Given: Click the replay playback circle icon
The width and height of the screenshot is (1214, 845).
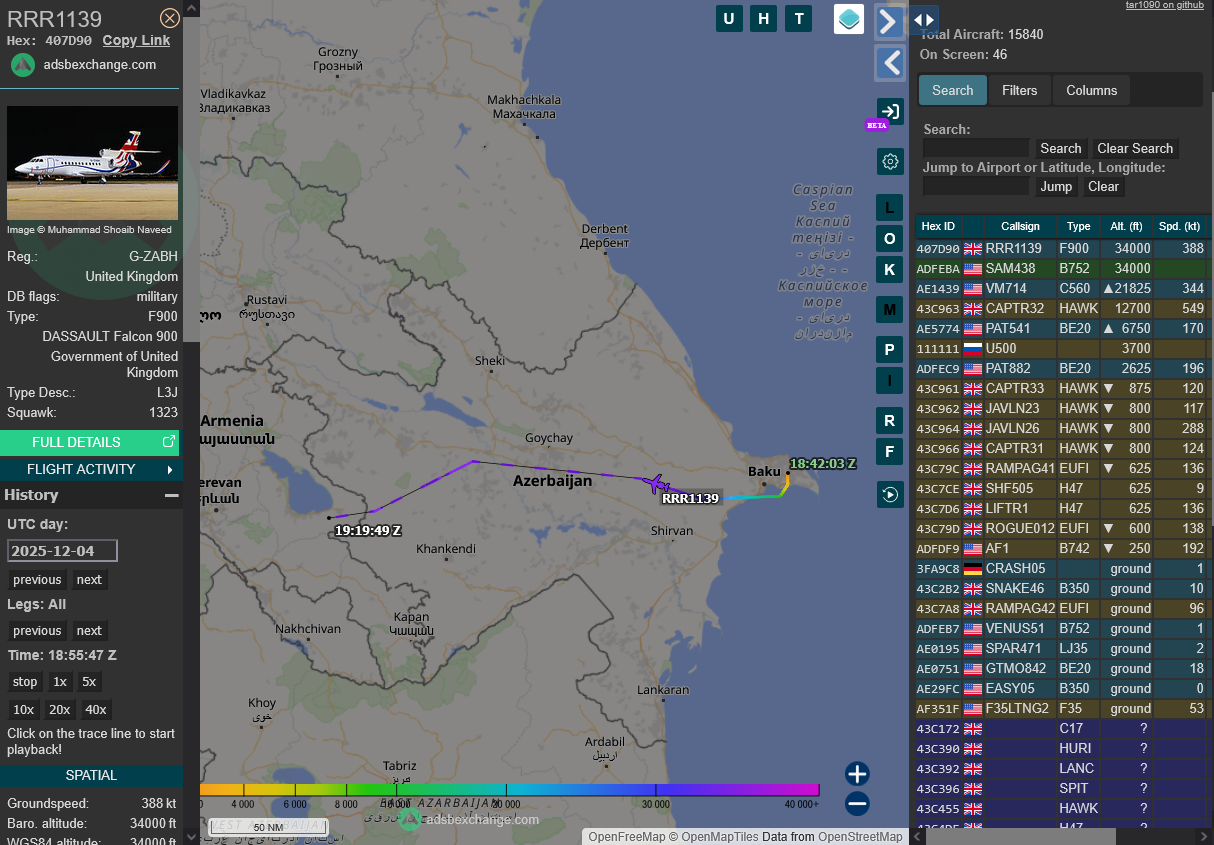Looking at the screenshot, I should [x=890, y=494].
